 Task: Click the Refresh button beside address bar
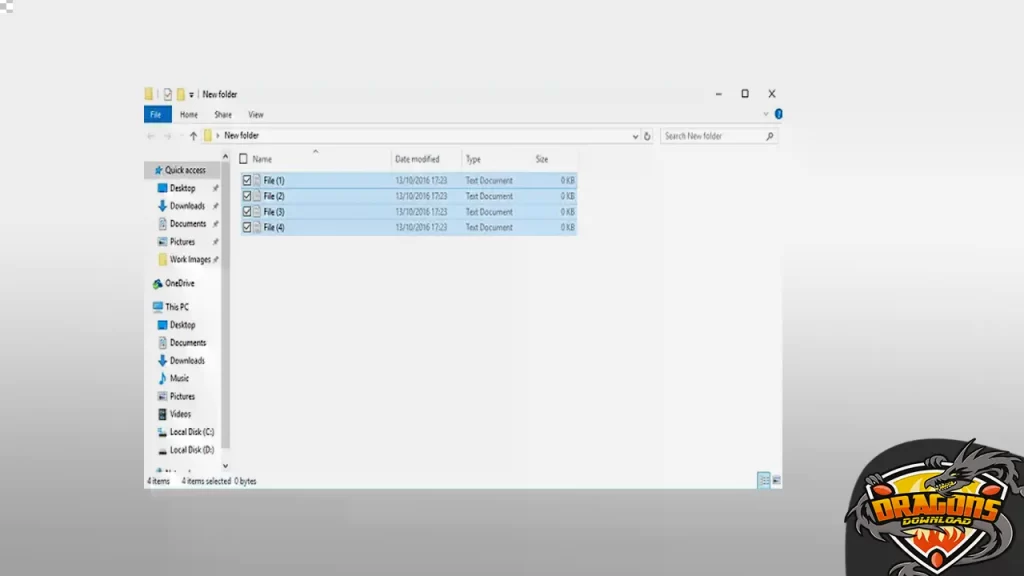click(x=648, y=136)
